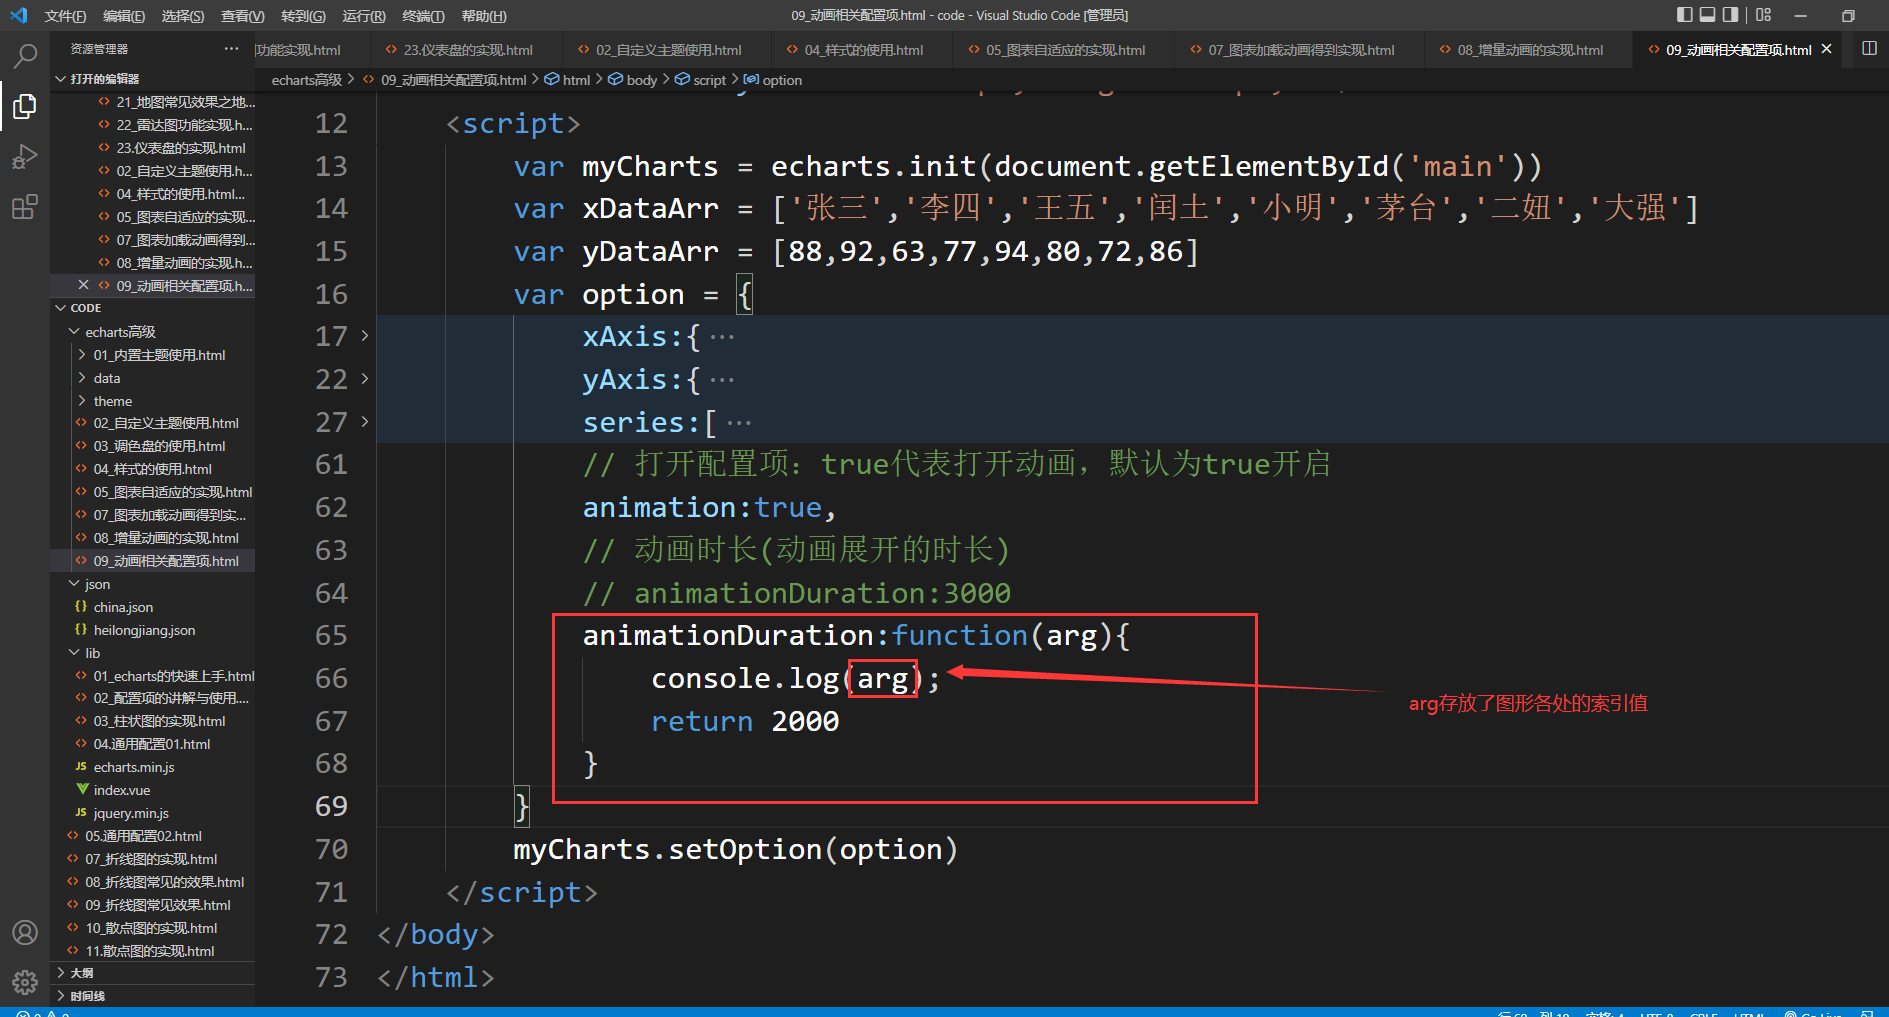Place cursor on animation:true line

click(x=709, y=508)
